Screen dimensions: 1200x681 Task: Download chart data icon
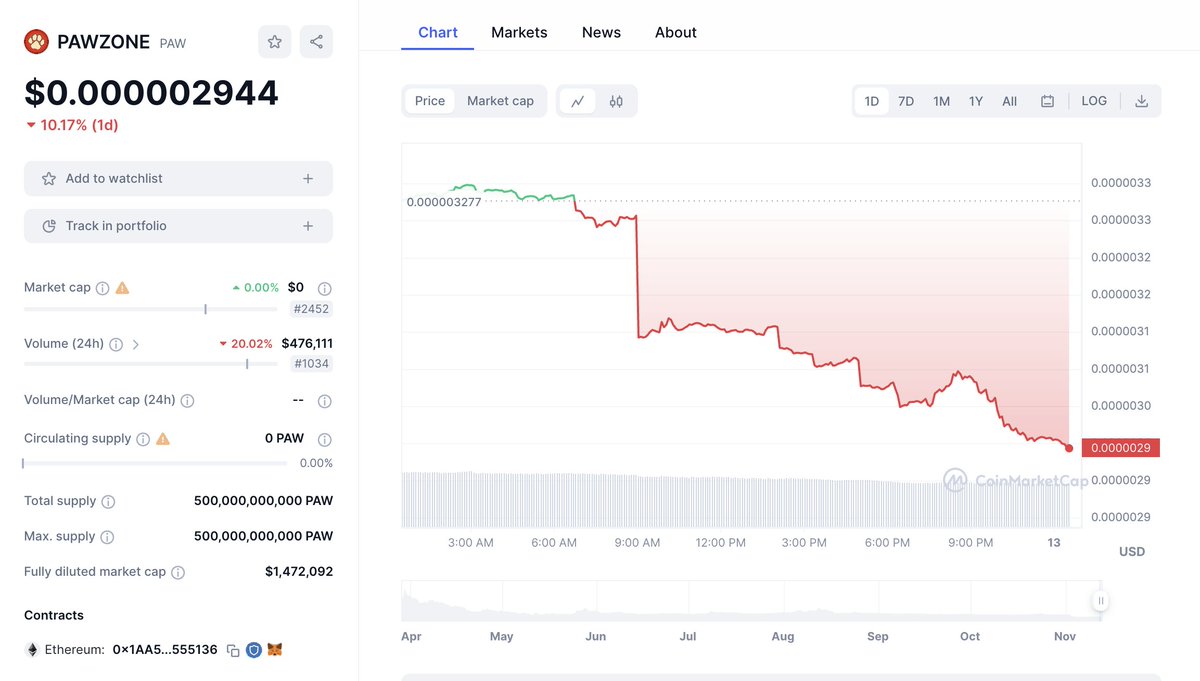click(1141, 101)
